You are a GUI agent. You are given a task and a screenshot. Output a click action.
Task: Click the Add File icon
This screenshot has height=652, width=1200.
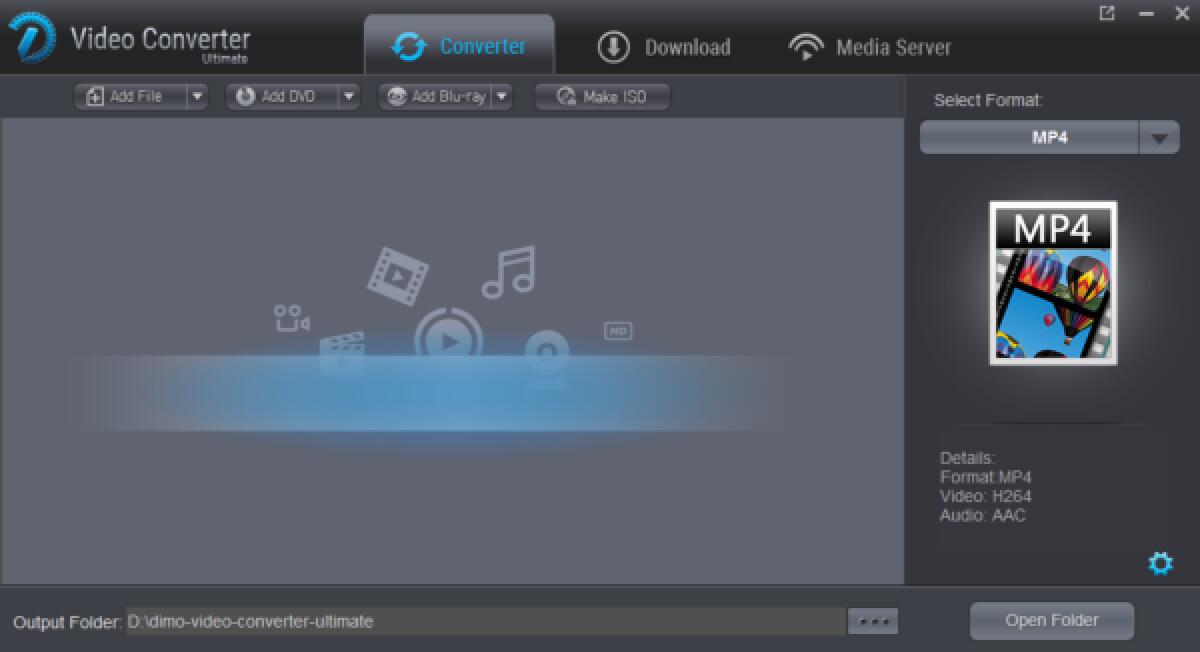tap(93, 96)
